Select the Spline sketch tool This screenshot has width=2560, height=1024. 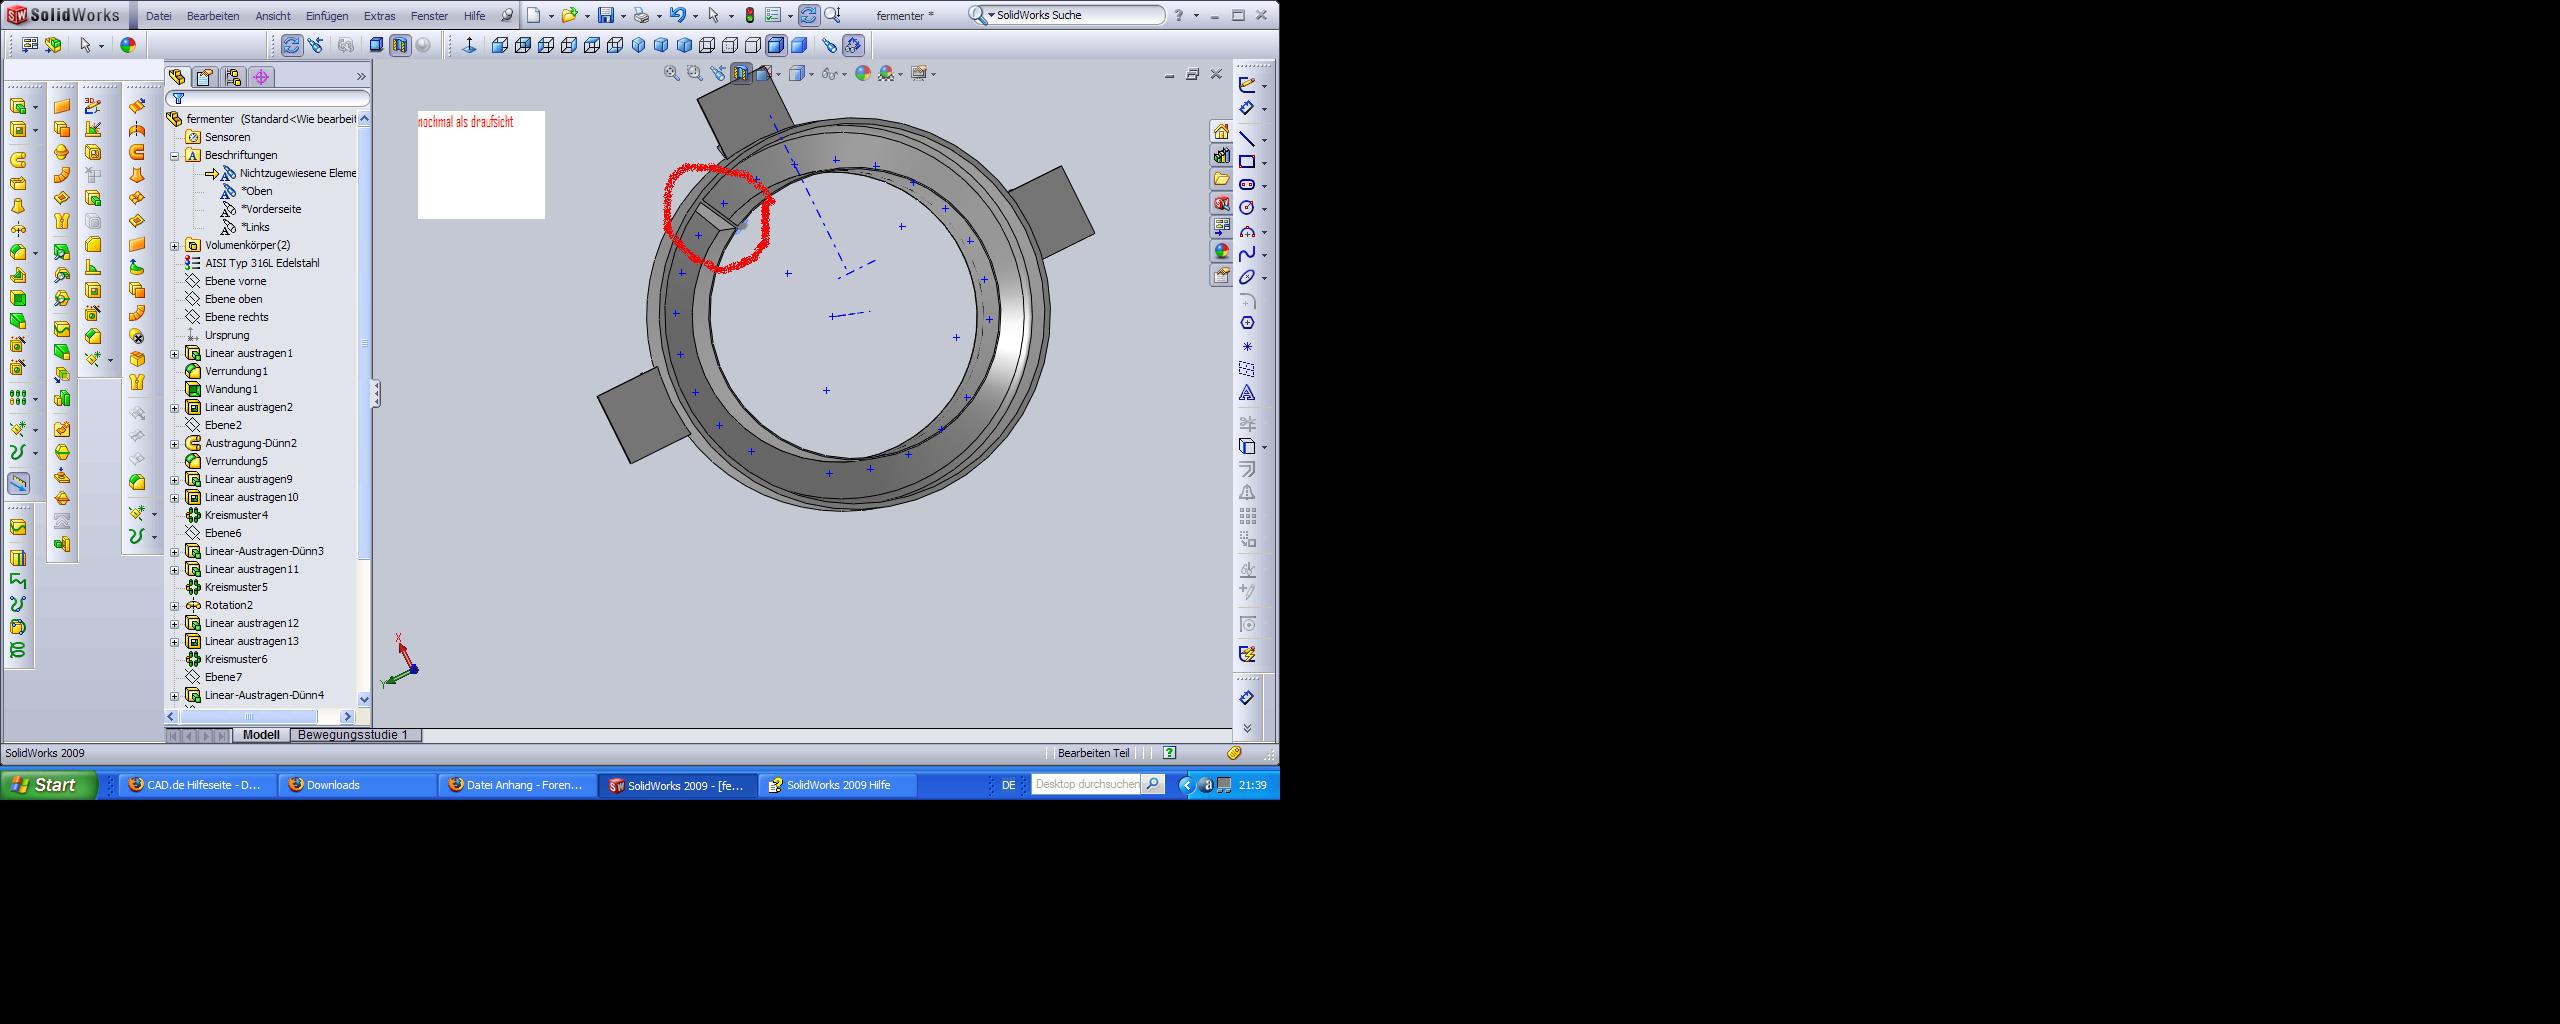[1247, 254]
